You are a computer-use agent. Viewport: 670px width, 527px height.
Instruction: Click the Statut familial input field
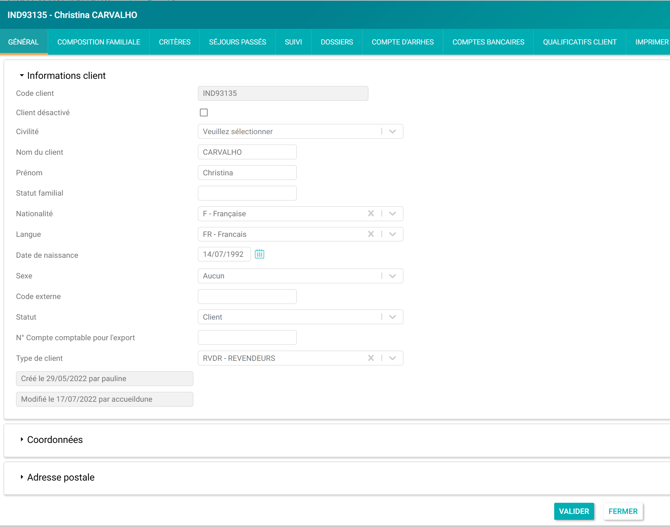[247, 193]
